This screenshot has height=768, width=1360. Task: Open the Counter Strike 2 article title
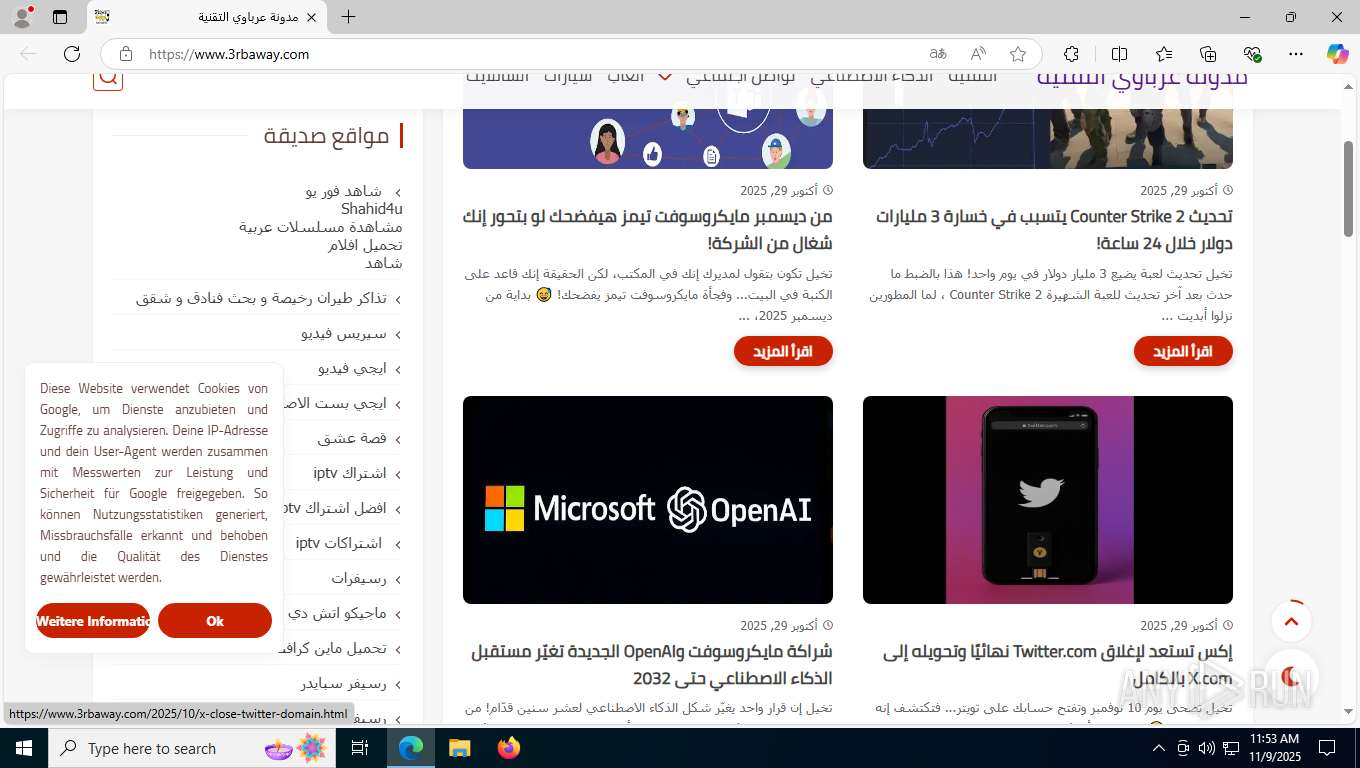(x=1053, y=229)
